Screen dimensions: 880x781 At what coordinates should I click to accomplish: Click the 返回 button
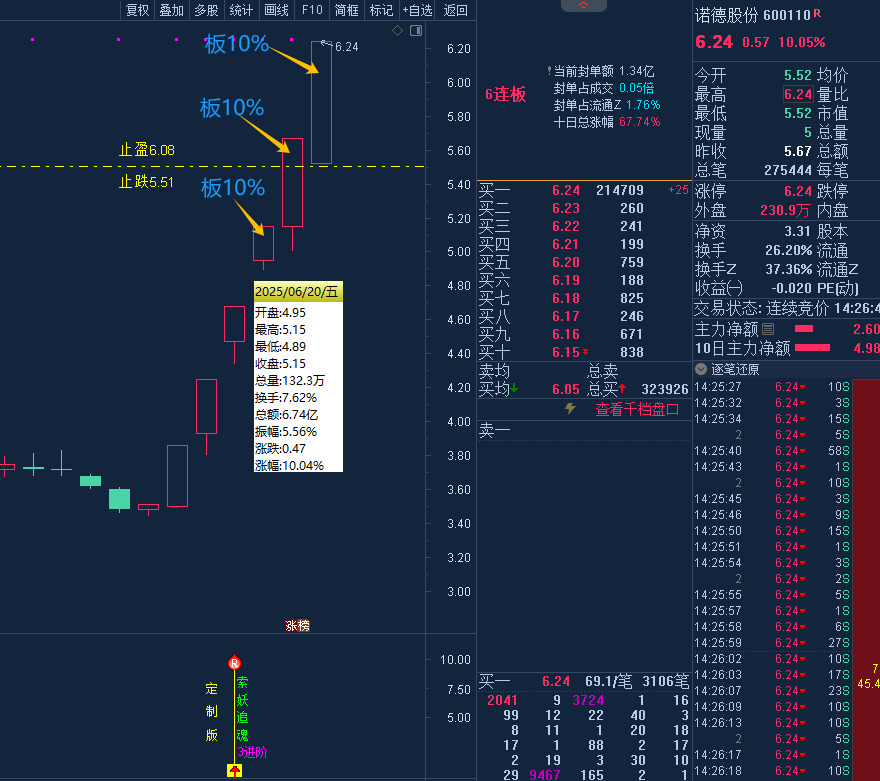(x=456, y=10)
